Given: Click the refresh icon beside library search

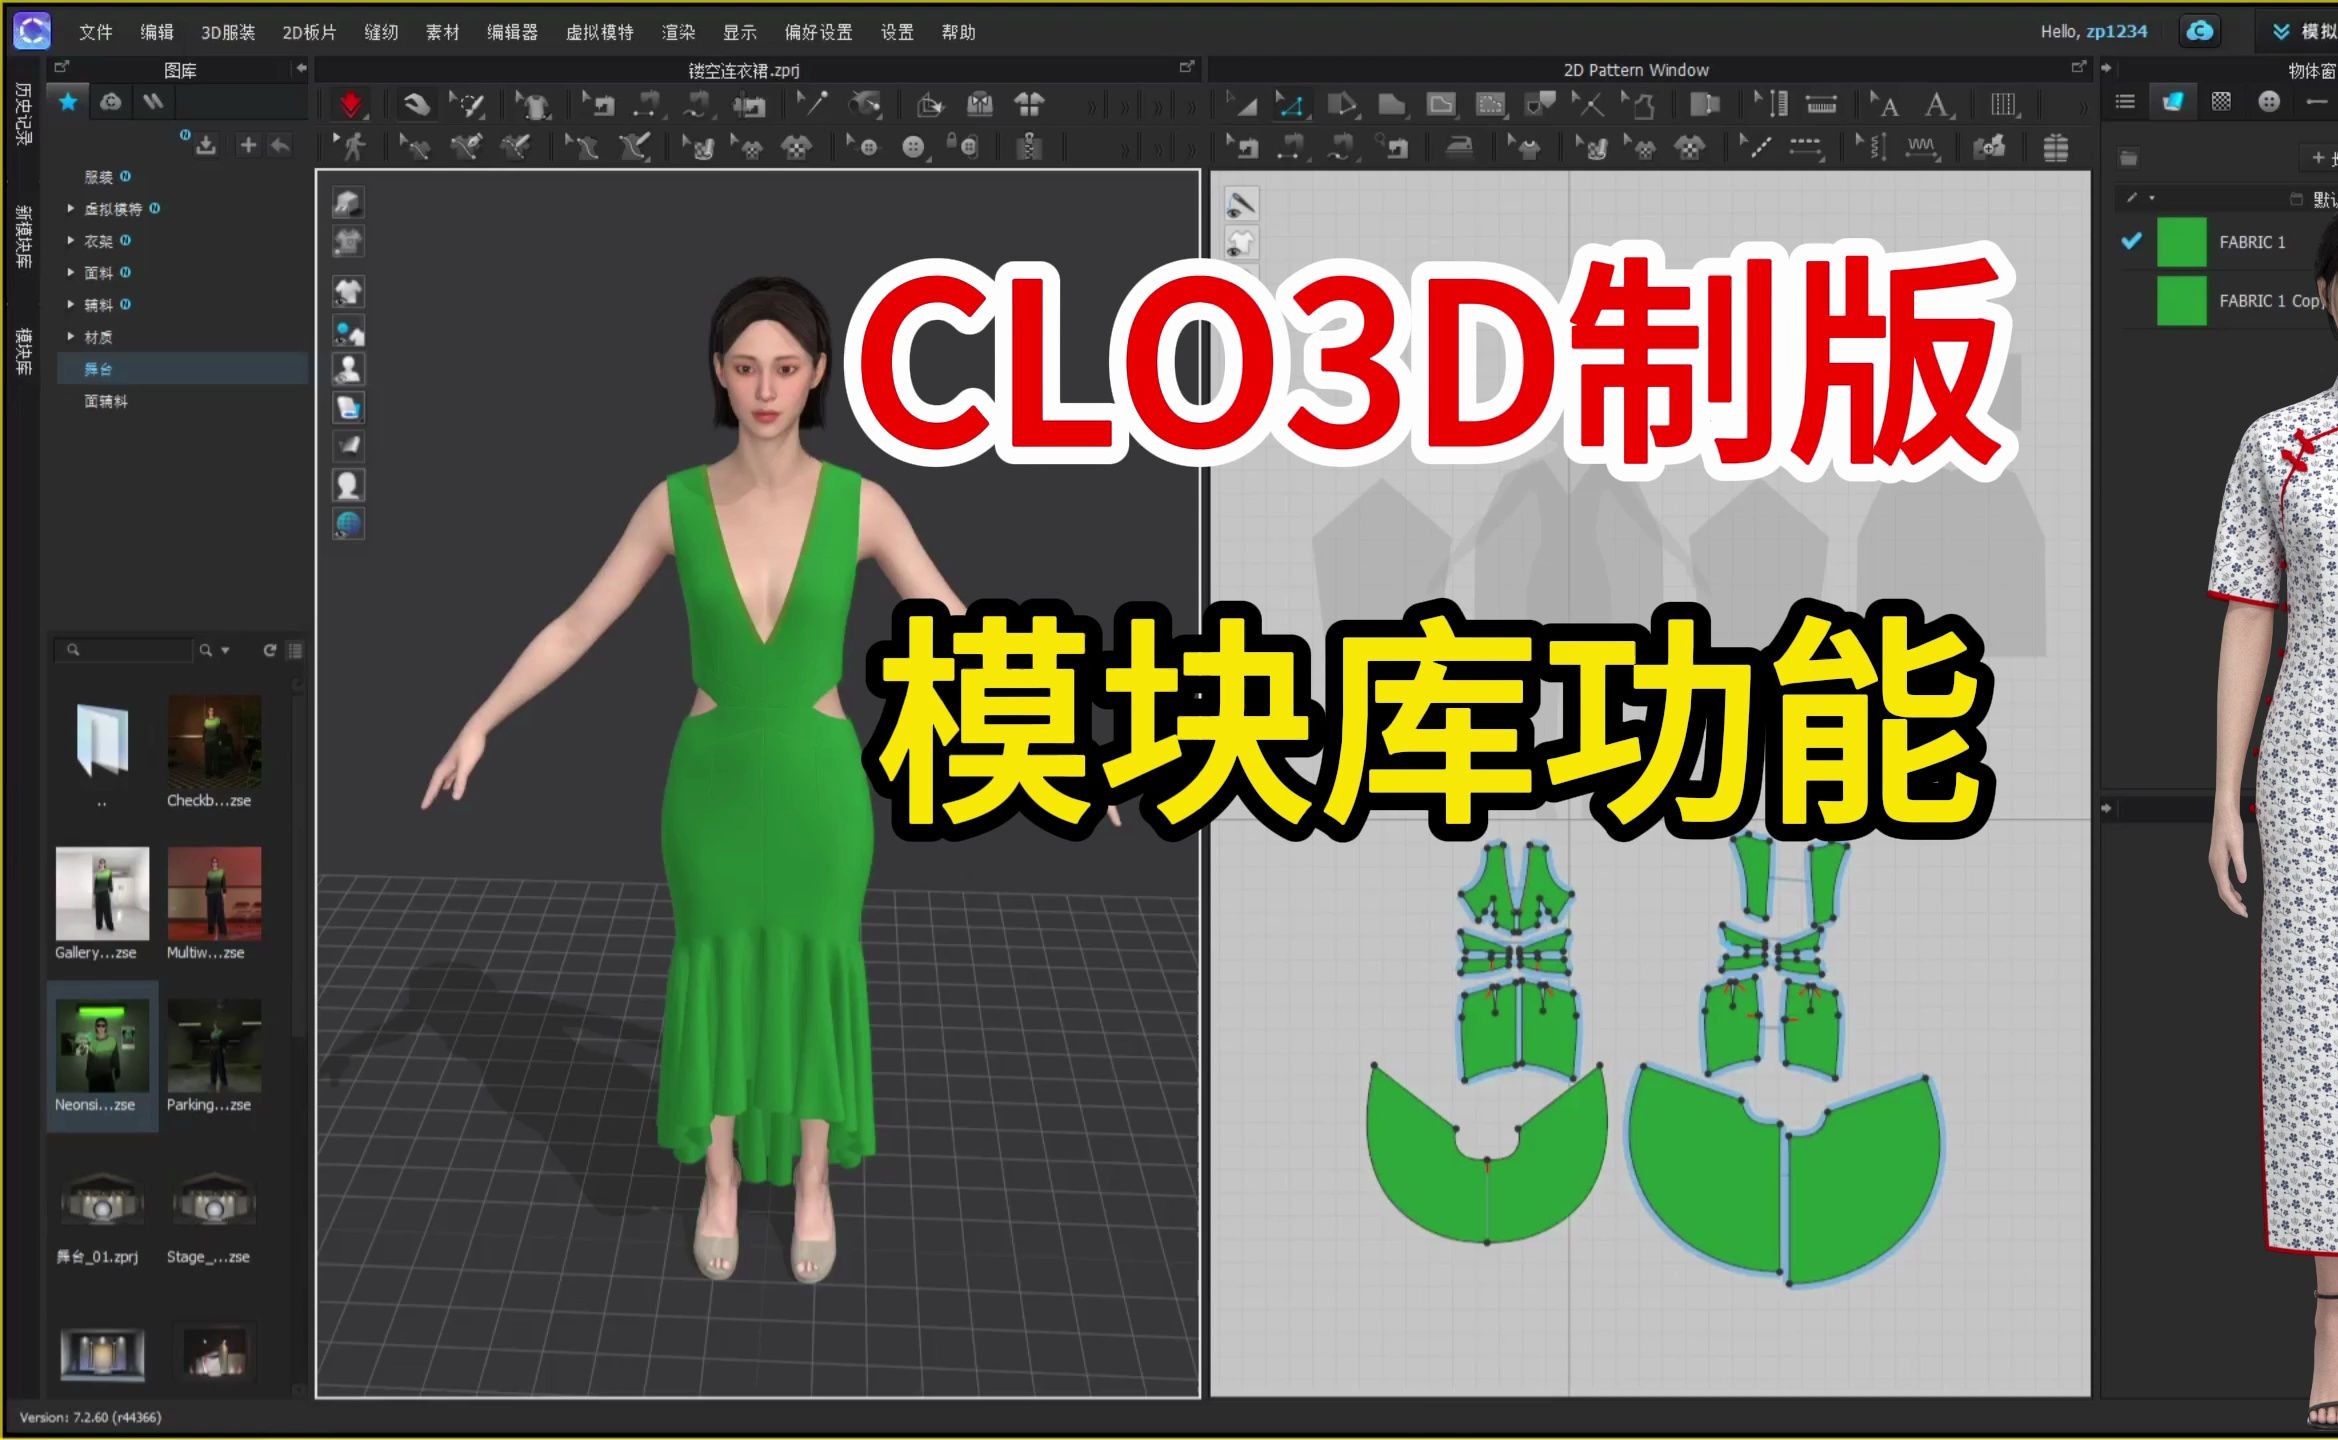Looking at the screenshot, I should 269,650.
